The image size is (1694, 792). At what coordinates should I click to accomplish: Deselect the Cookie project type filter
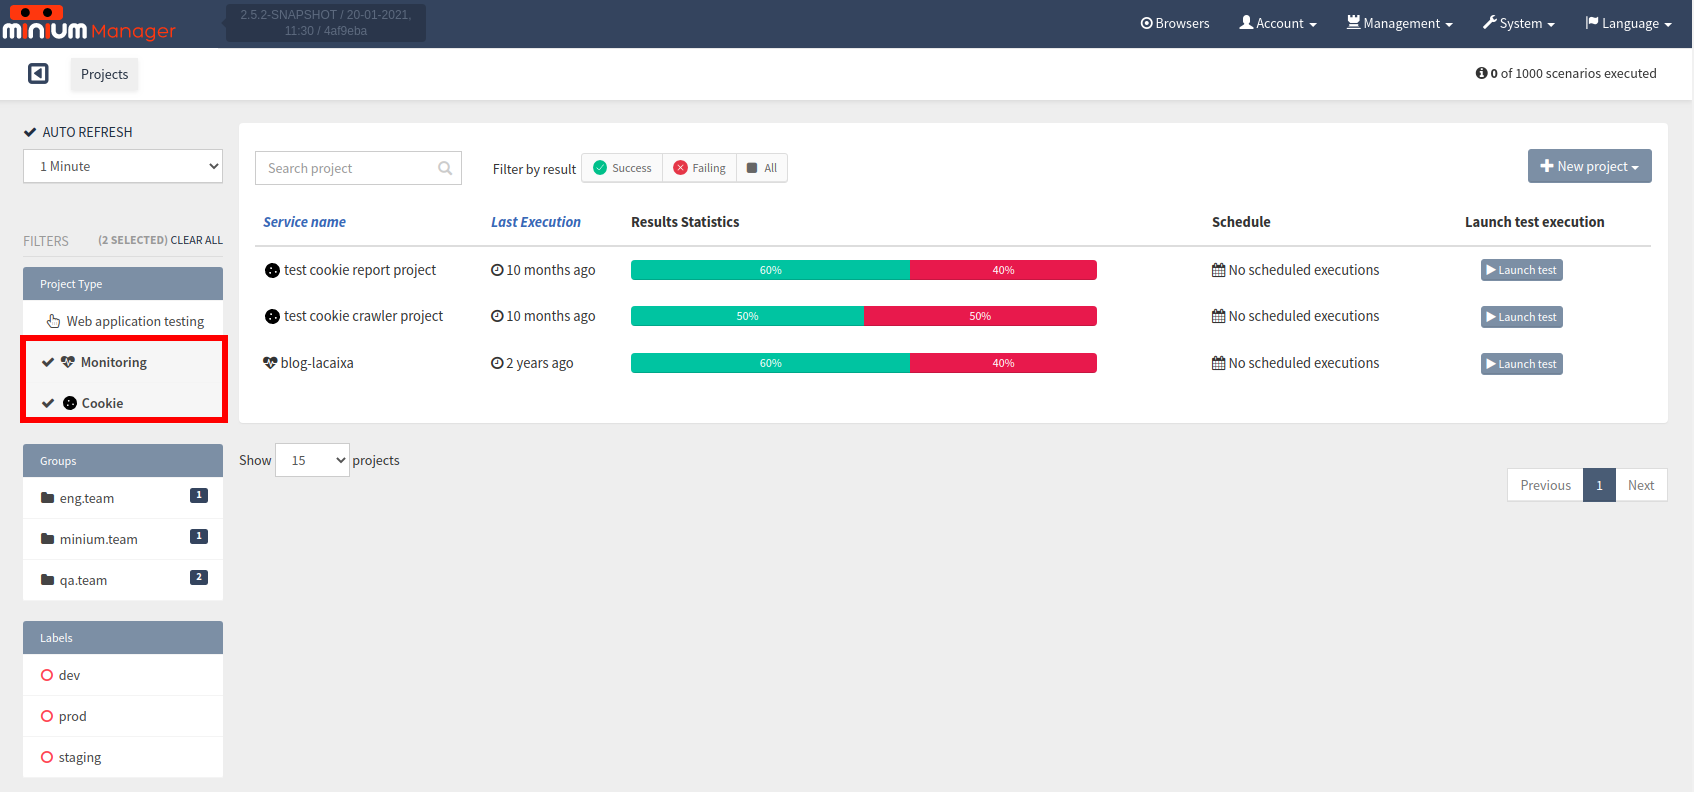click(x=123, y=403)
